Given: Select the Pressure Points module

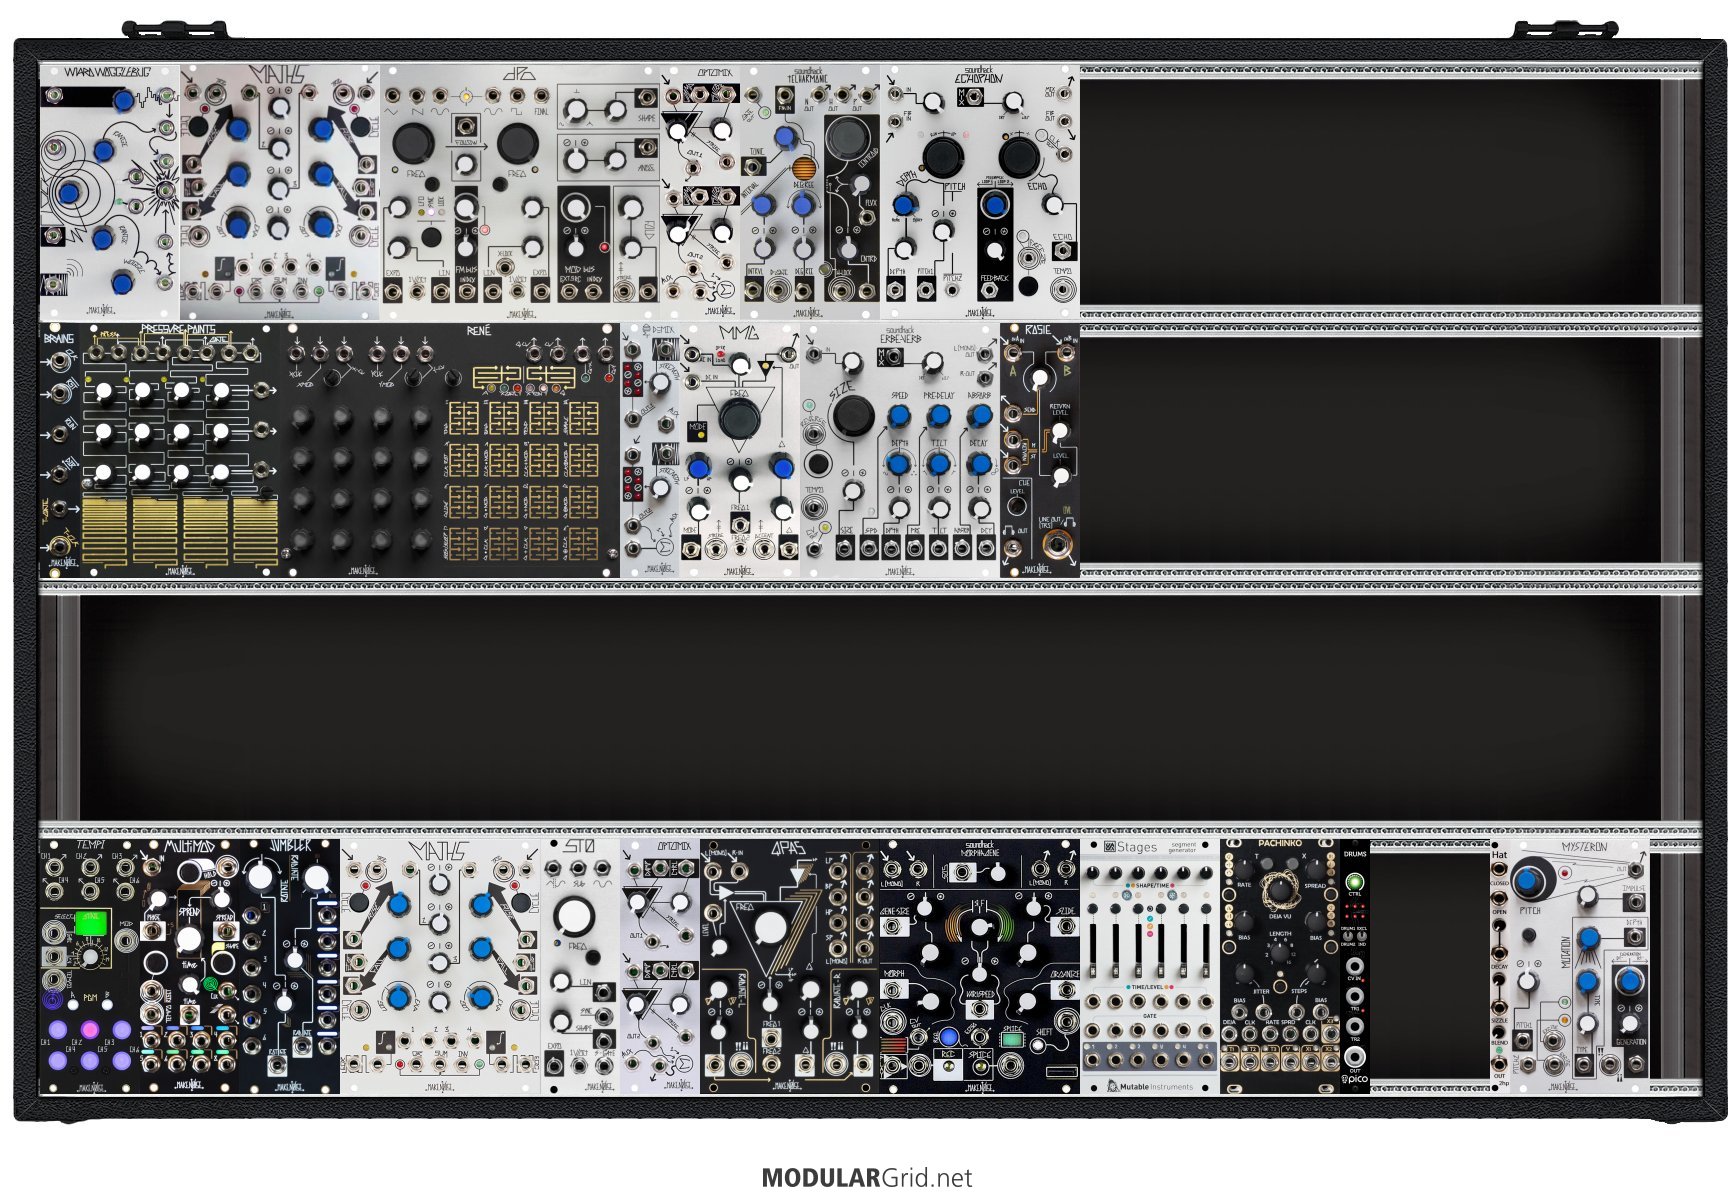Looking at the screenshot, I should tap(180, 450).
